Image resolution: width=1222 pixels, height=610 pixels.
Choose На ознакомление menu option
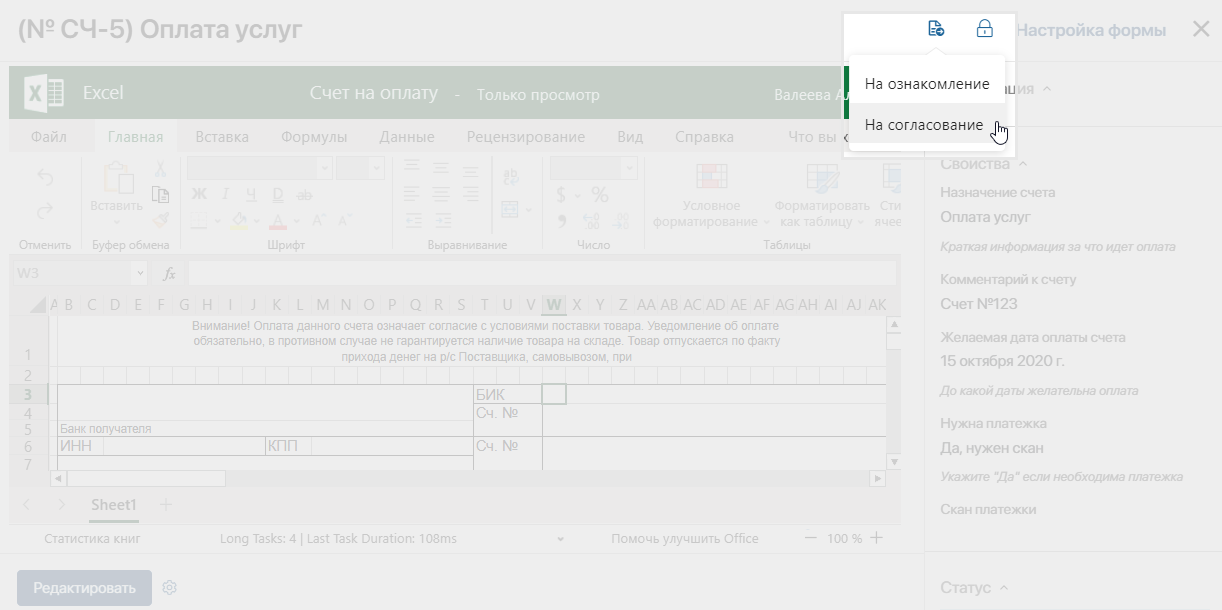pos(927,84)
